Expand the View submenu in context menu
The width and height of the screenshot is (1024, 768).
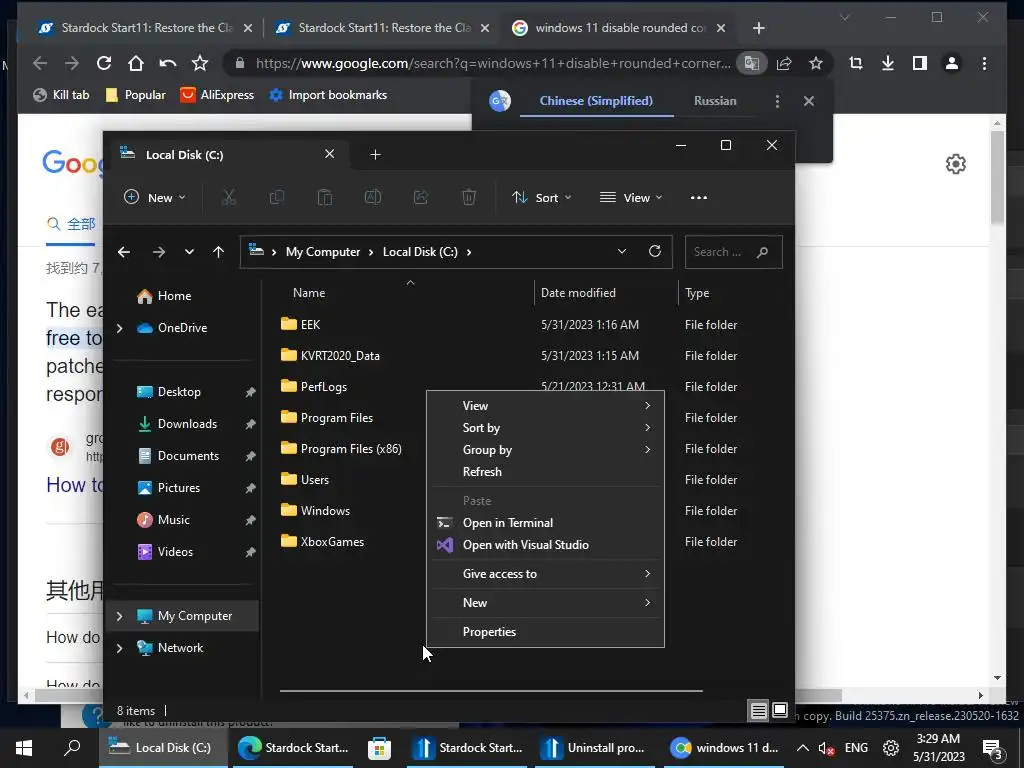[545, 406]
